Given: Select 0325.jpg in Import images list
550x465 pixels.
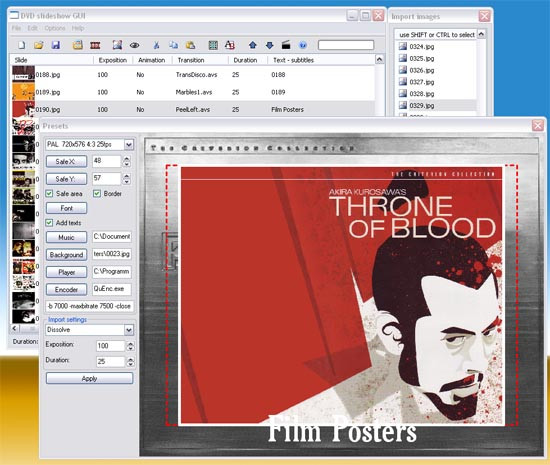Looking at the screenshot, I should [x=422, y=59].
